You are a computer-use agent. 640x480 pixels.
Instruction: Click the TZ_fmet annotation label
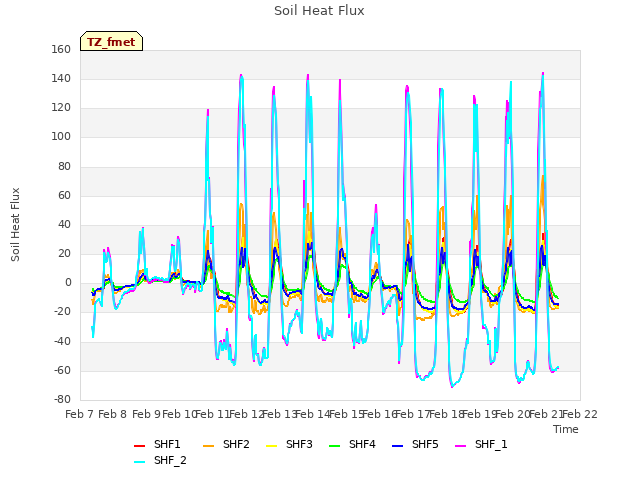111,42
